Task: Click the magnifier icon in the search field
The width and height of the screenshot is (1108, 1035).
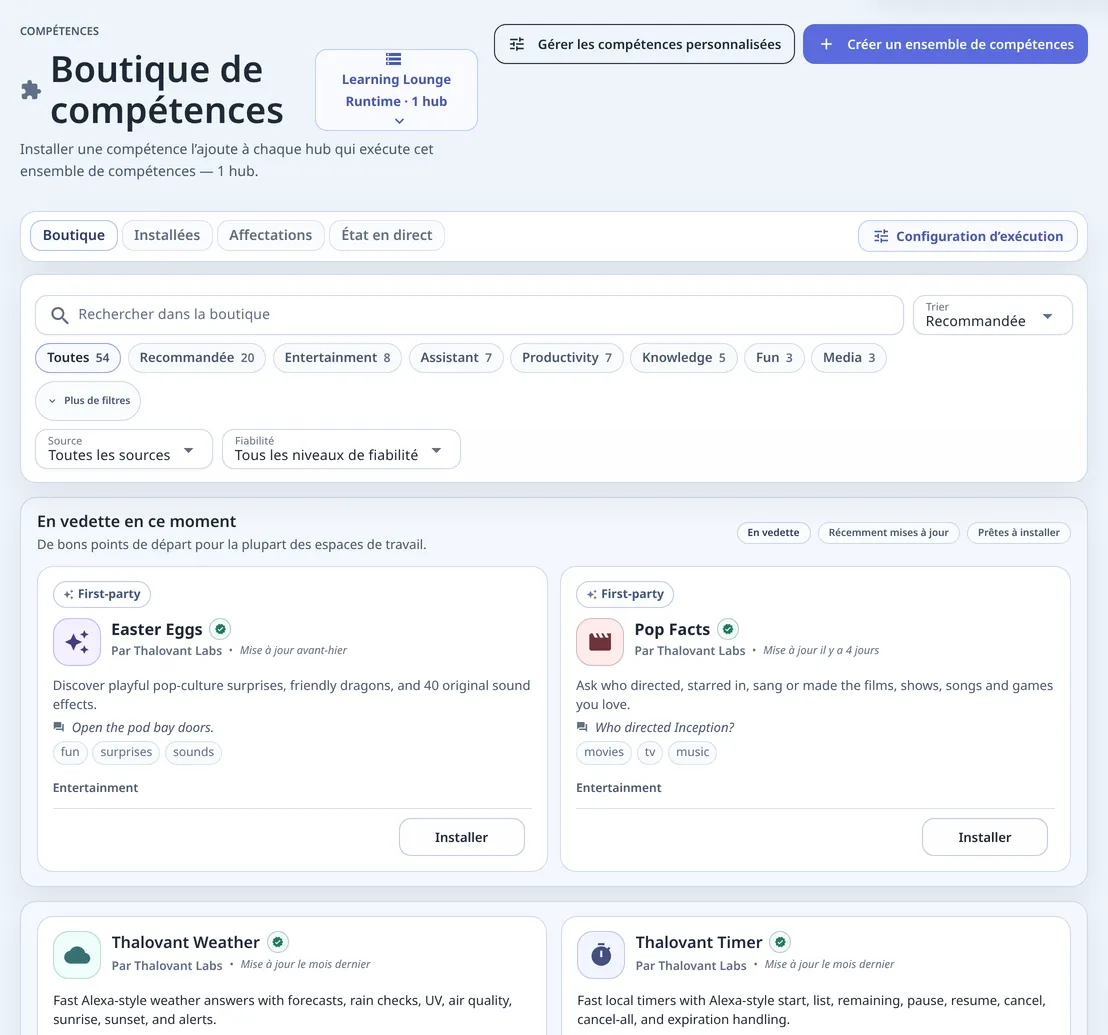Action: click(x=60, y=315)
